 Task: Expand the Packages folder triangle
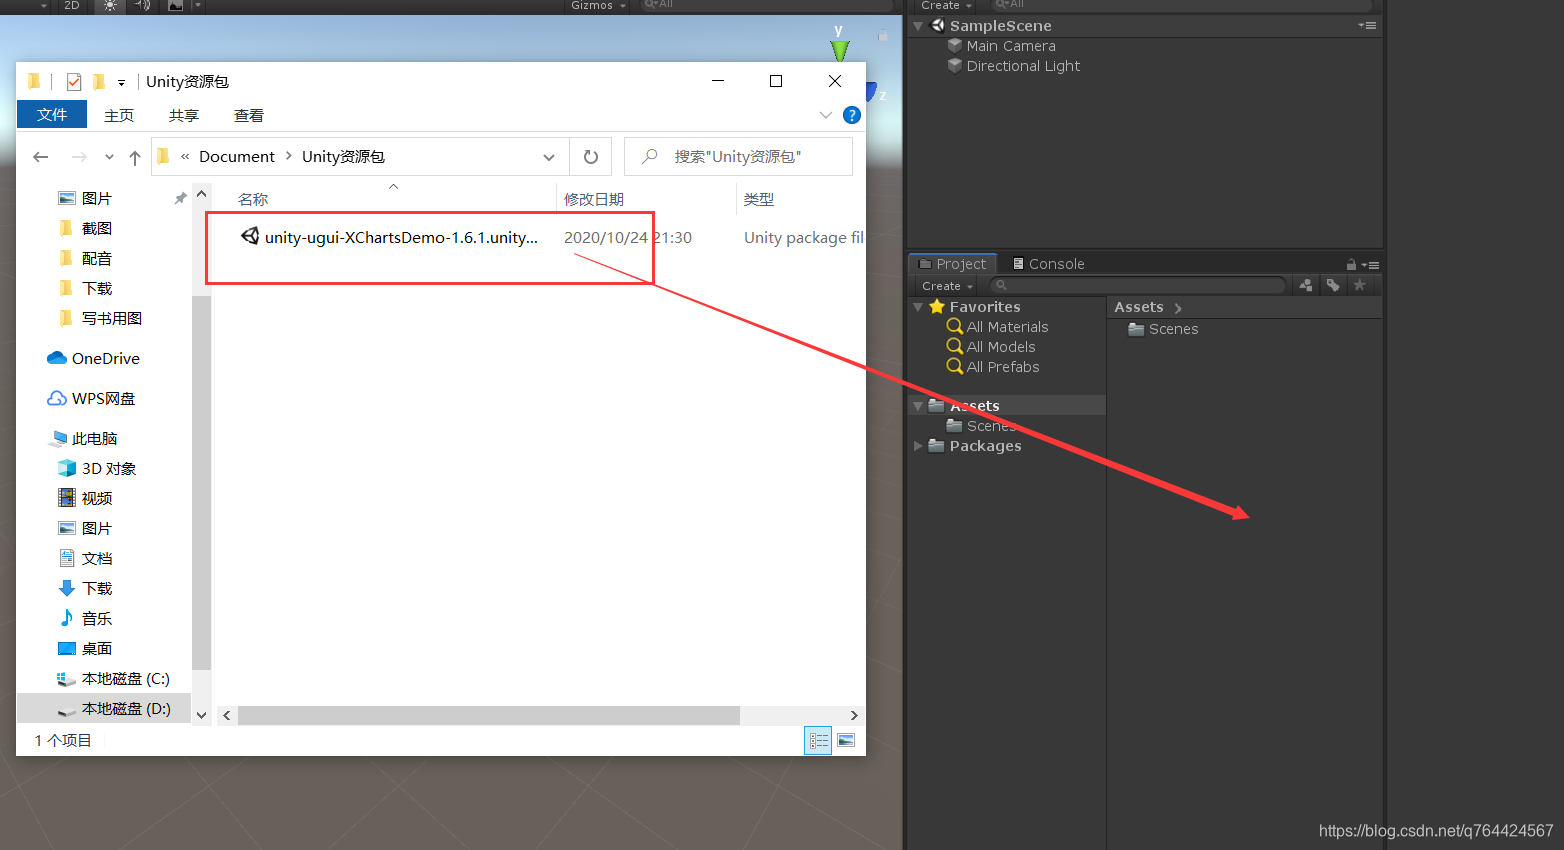pyautogui.click(x=918, y=446)
